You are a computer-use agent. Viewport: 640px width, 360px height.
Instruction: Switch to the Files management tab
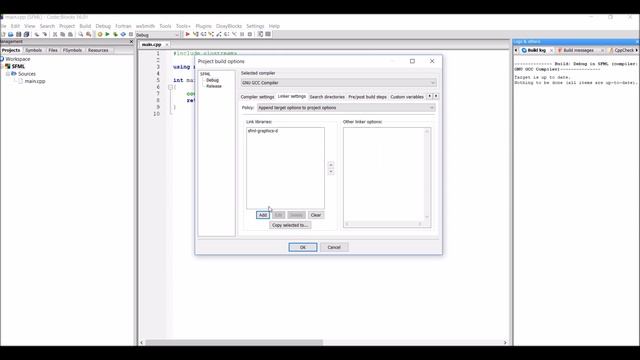coord(53,50)
